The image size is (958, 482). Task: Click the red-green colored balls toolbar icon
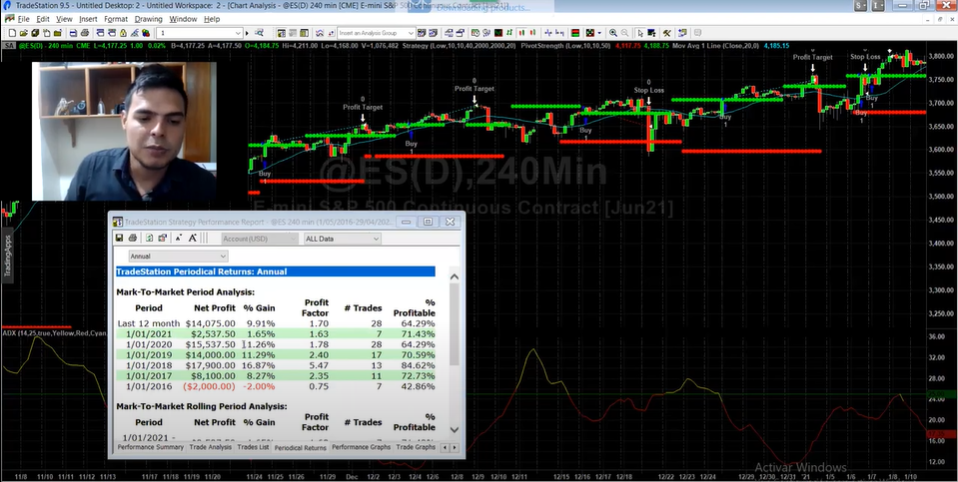[x=145, y=33]
